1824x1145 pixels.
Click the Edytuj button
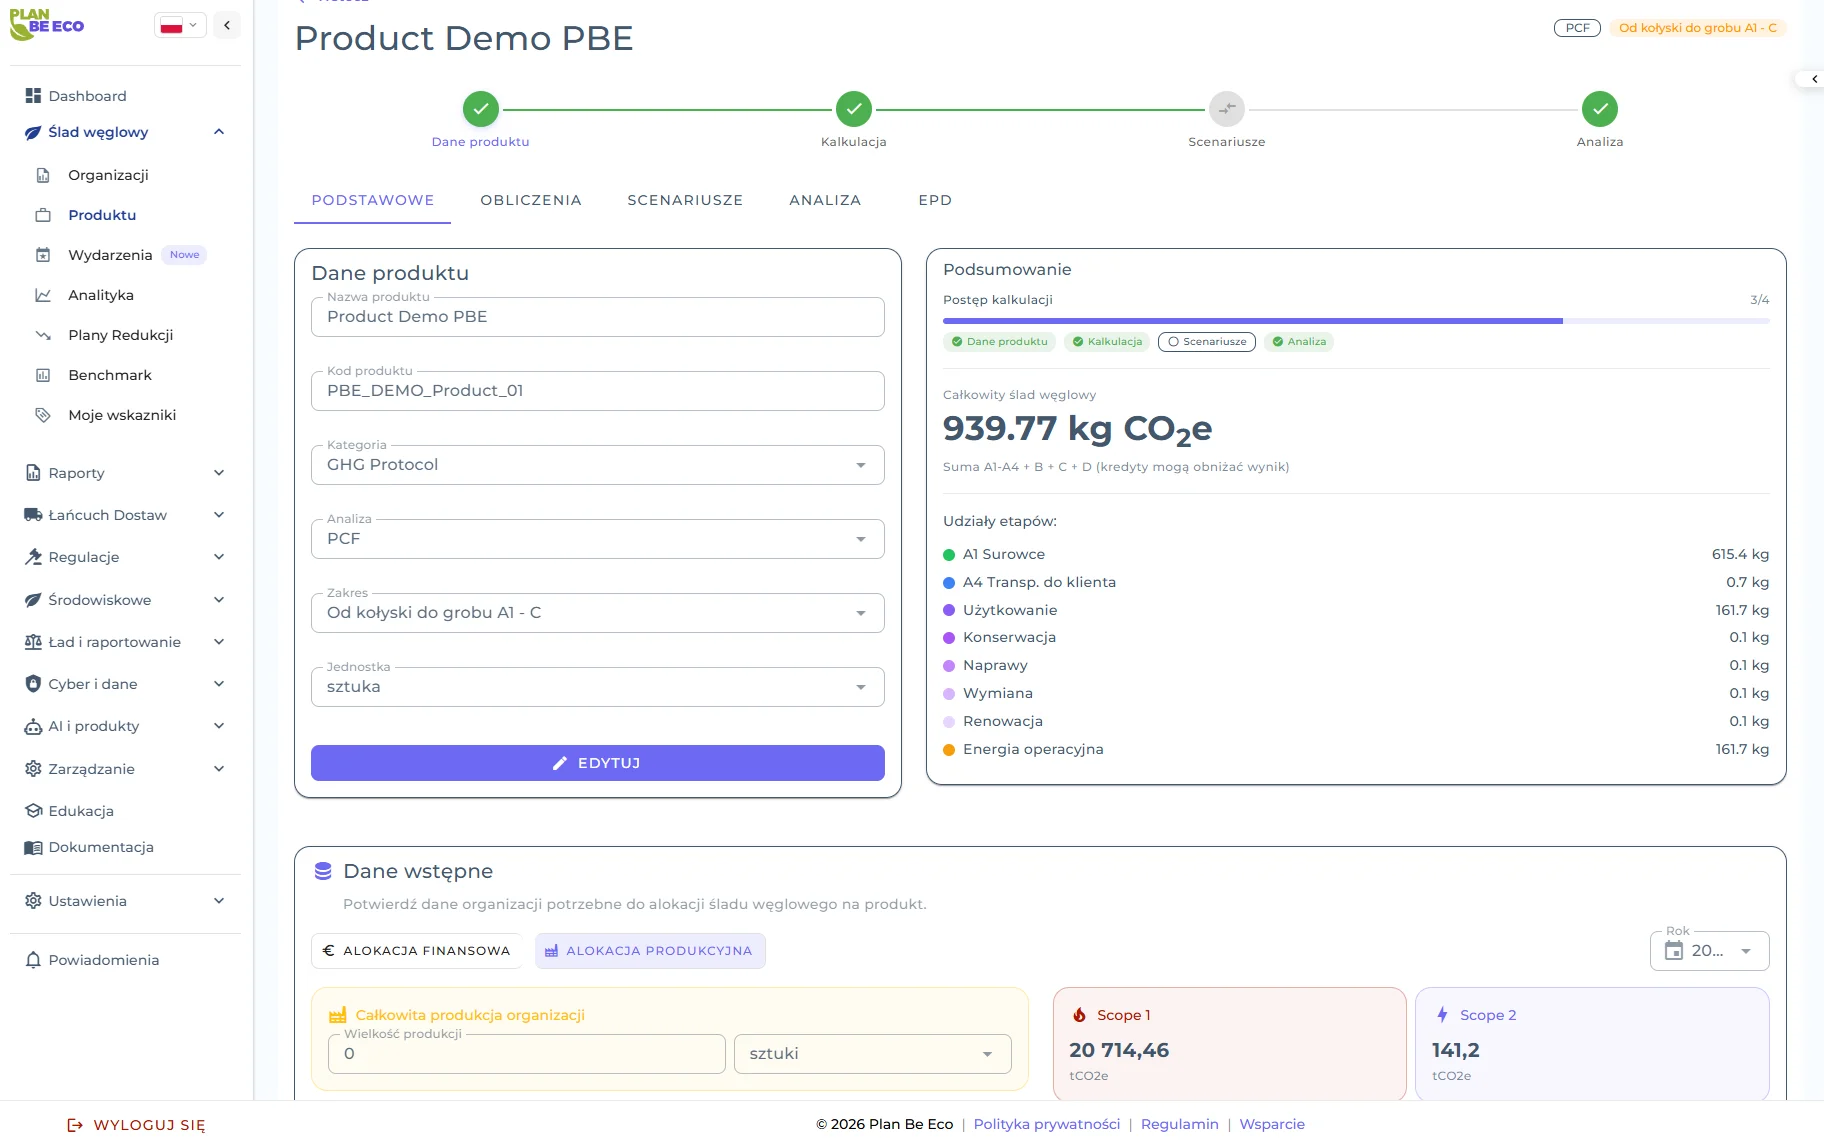pyautogui.click(x=597, y=763)
